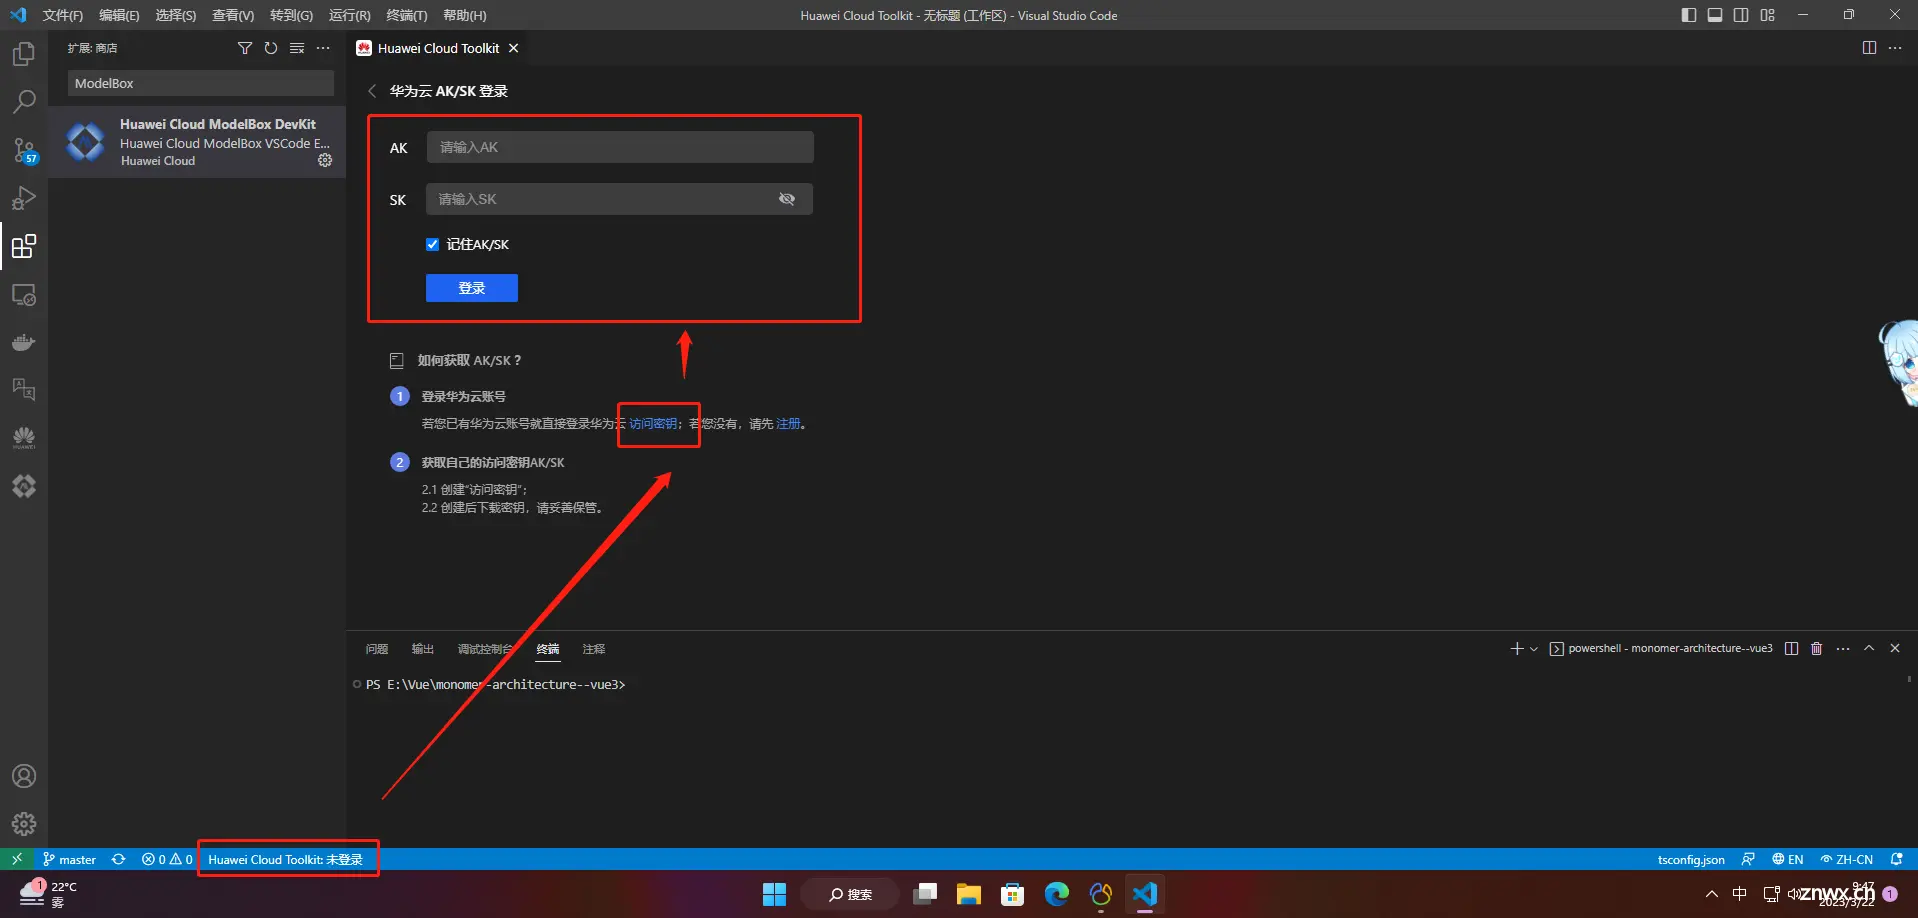The height and width of the screenshot is (918, 1918).
Task: Open the Run and Debug view
Action: pos(24,198)
